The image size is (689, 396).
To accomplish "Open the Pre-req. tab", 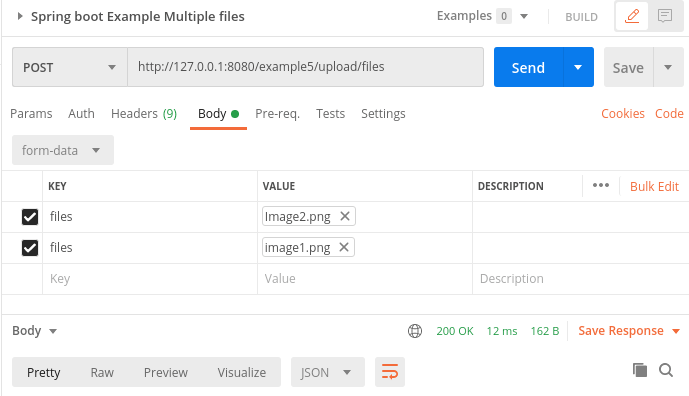I will click(x=277, y=114).
